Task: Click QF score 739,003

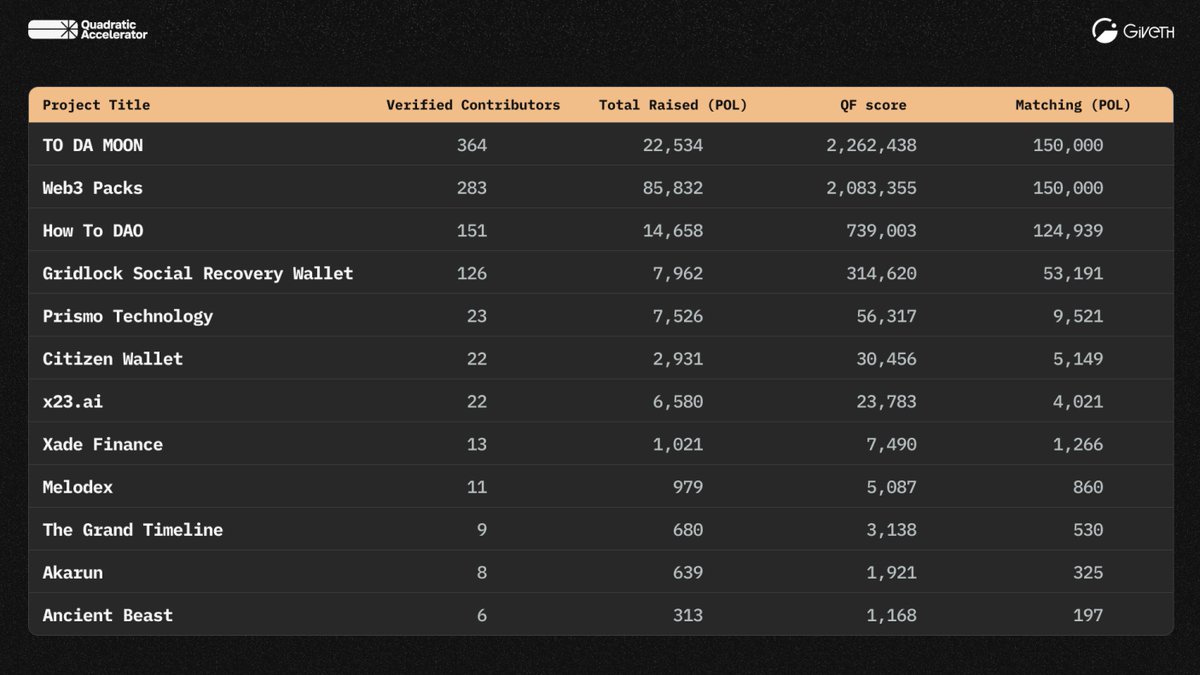Action: click(x=881, y=231)
